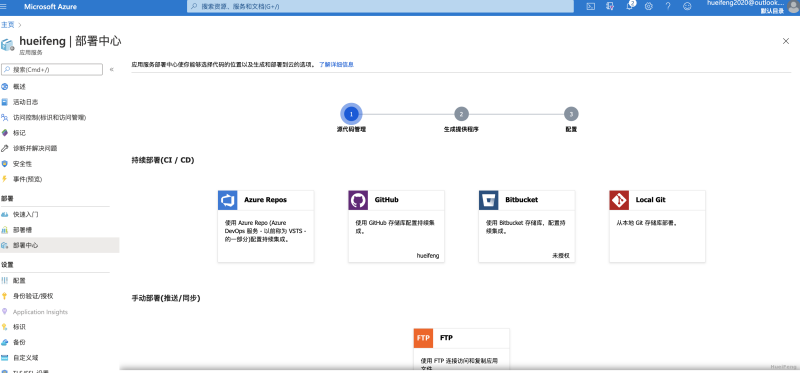The height and width of the screenshot is (373, 800).
Task: Click the 概述 overview icon in sidebar
Action: [x=5, y=87]
